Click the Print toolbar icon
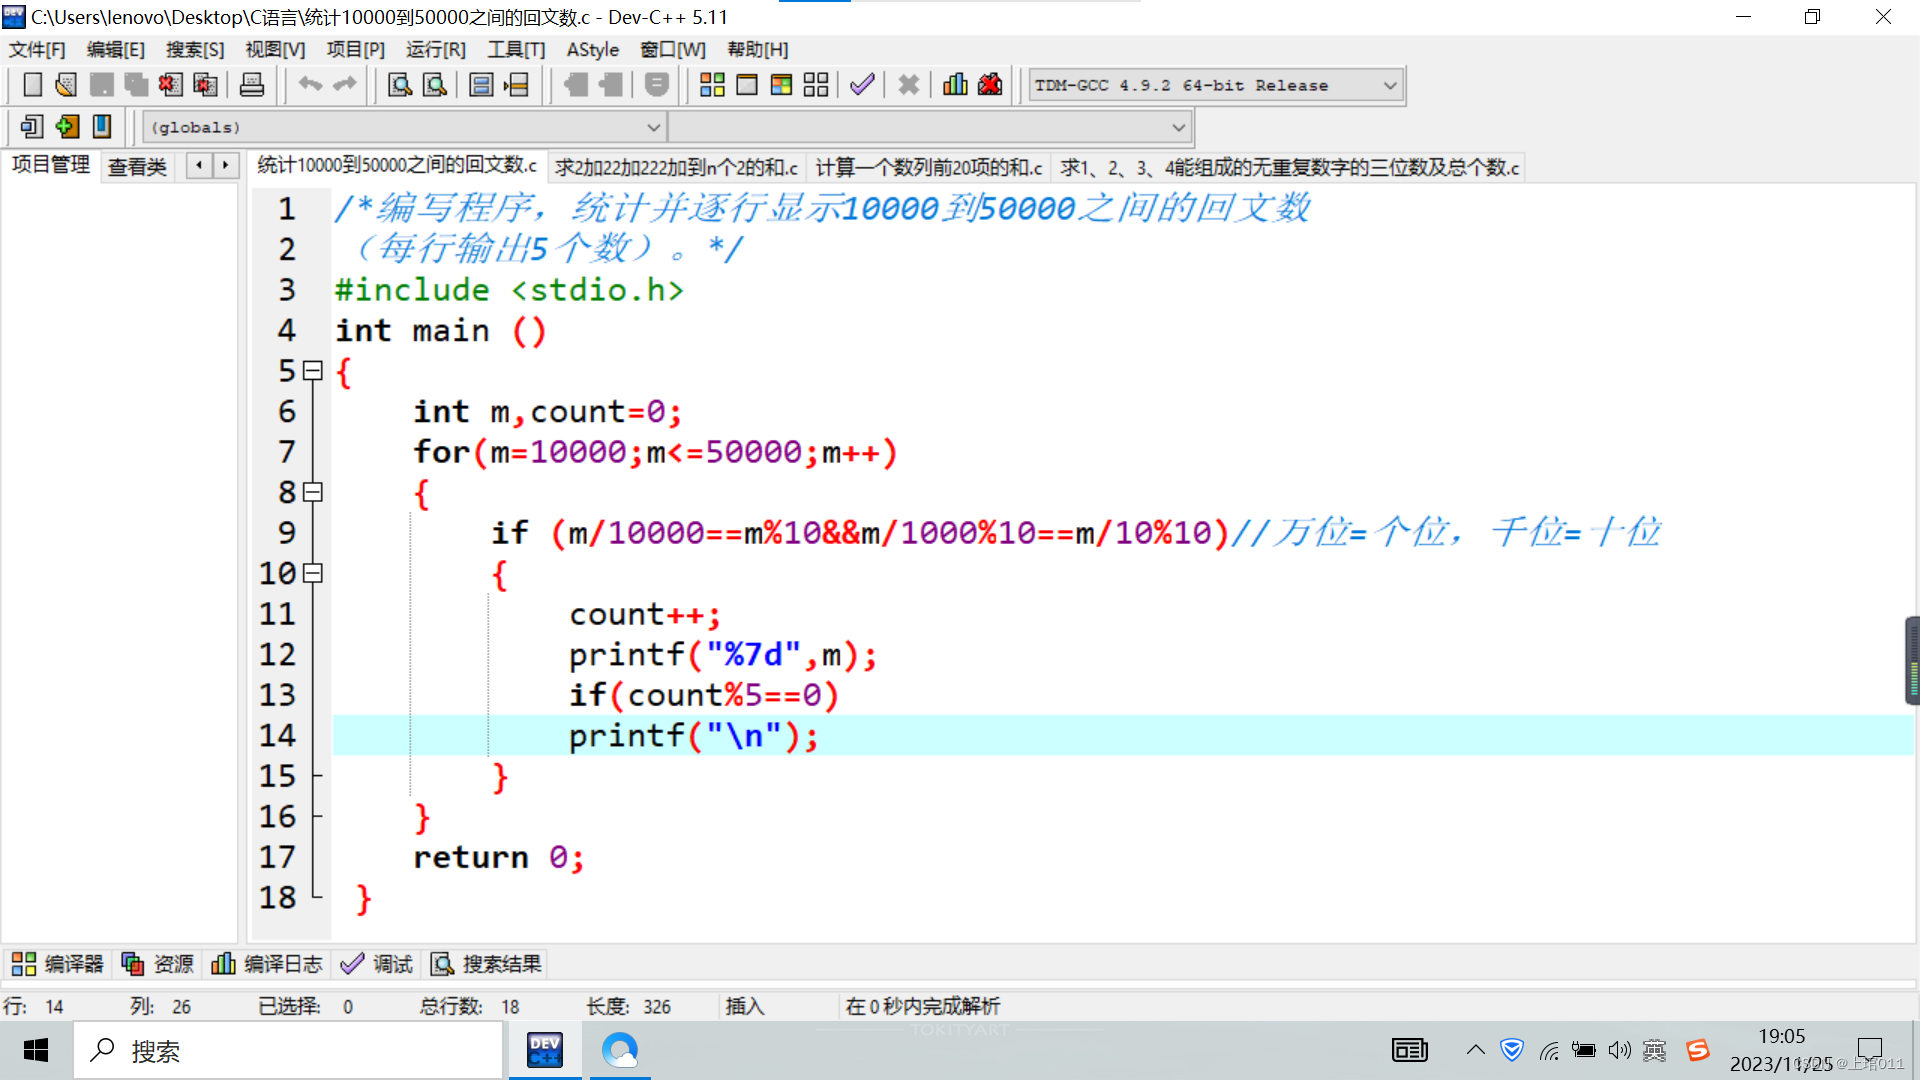This screenshot has height=1080, width=1920. [252, 85]
